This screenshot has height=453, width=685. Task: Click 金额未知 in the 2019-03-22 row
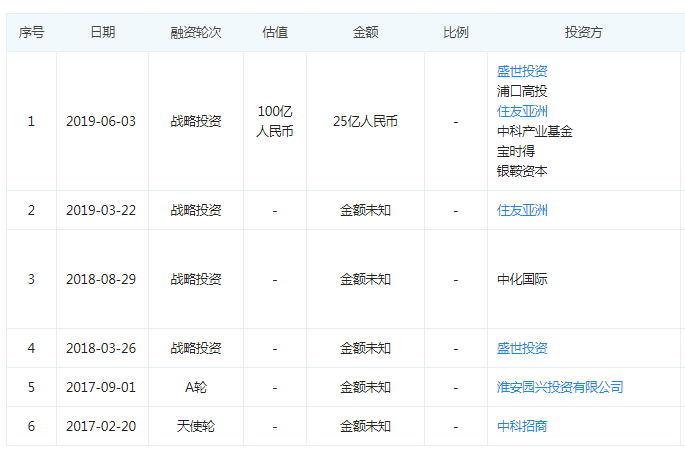click(366, 211)
